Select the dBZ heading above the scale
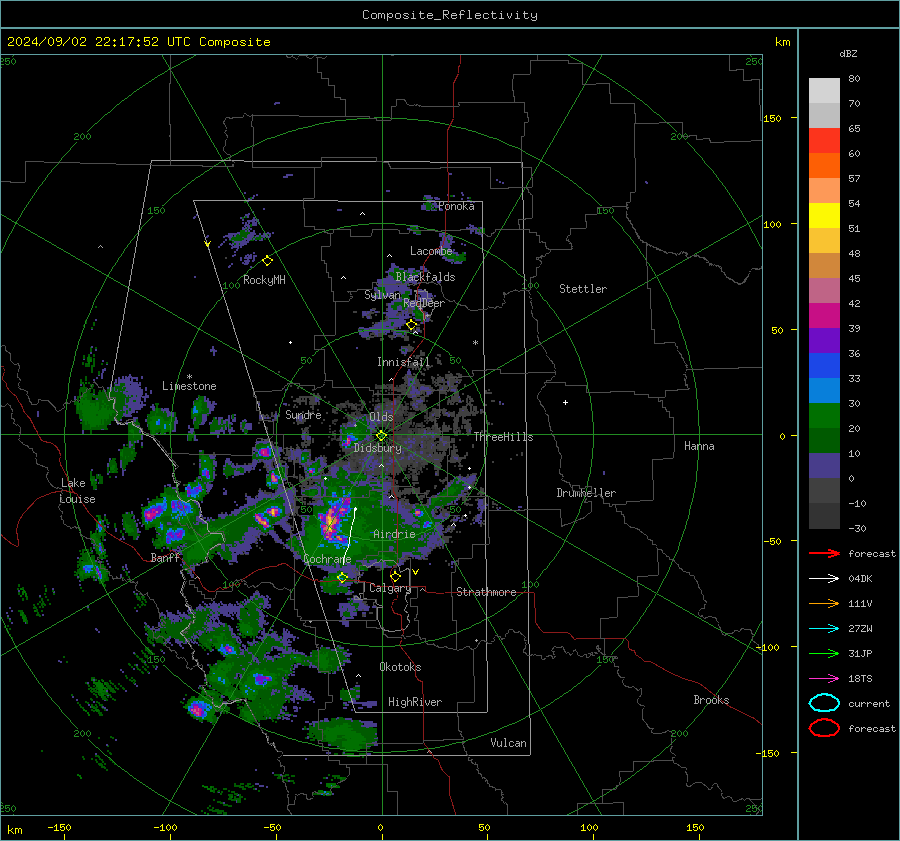900x841 pixels. [x=848, y=53]
